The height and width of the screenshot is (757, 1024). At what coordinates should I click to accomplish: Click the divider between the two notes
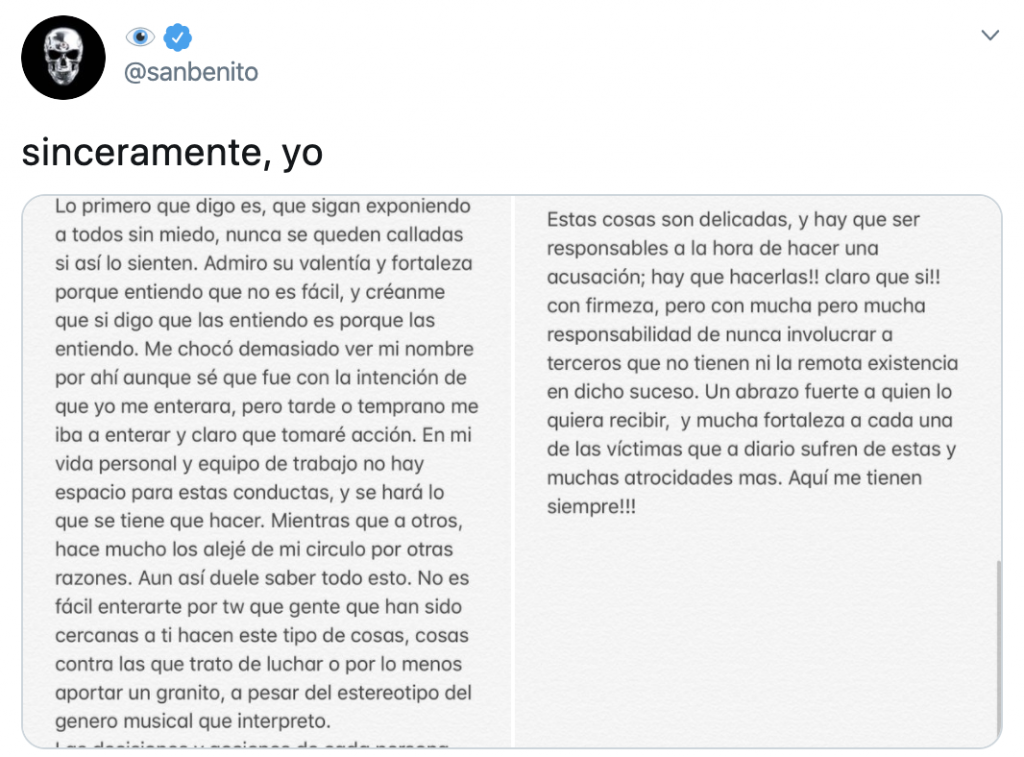pos(512,470)
